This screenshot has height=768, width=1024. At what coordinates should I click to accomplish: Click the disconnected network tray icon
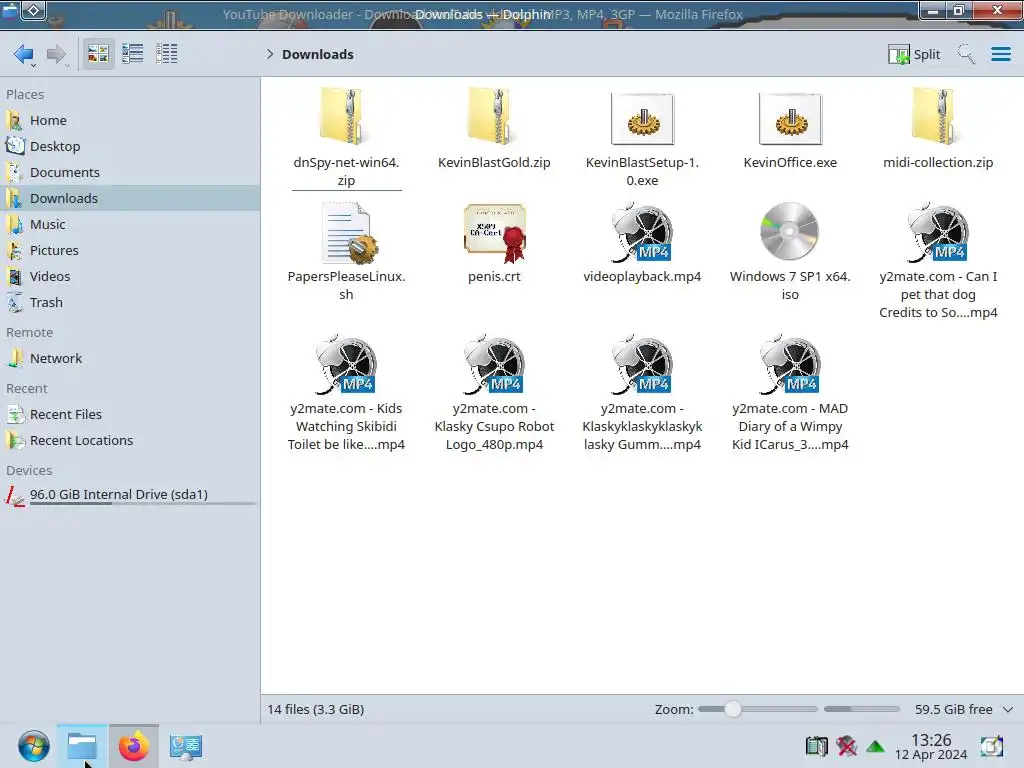coord(846,746)
